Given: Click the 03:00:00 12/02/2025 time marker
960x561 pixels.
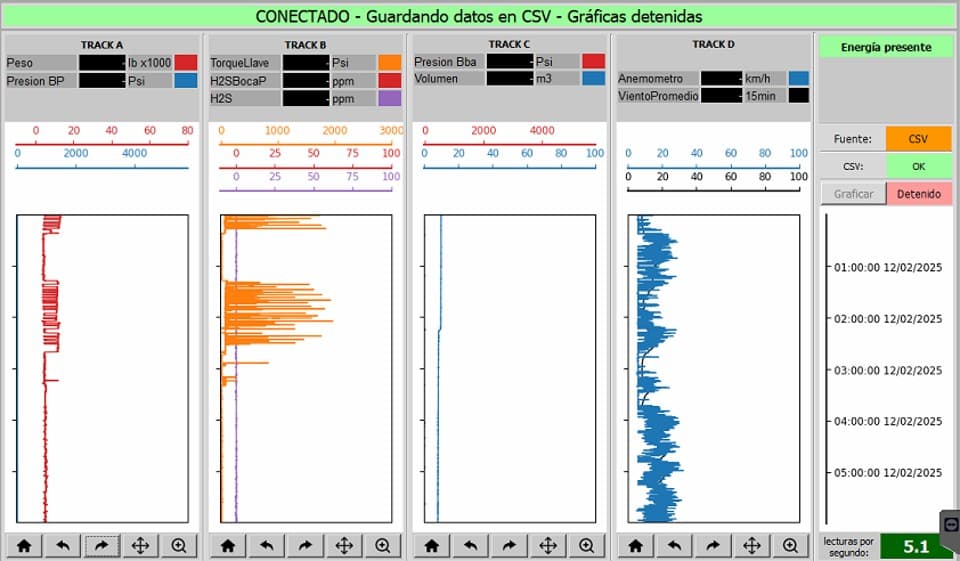Looking at the screenshot, I should tap(888, 371).
